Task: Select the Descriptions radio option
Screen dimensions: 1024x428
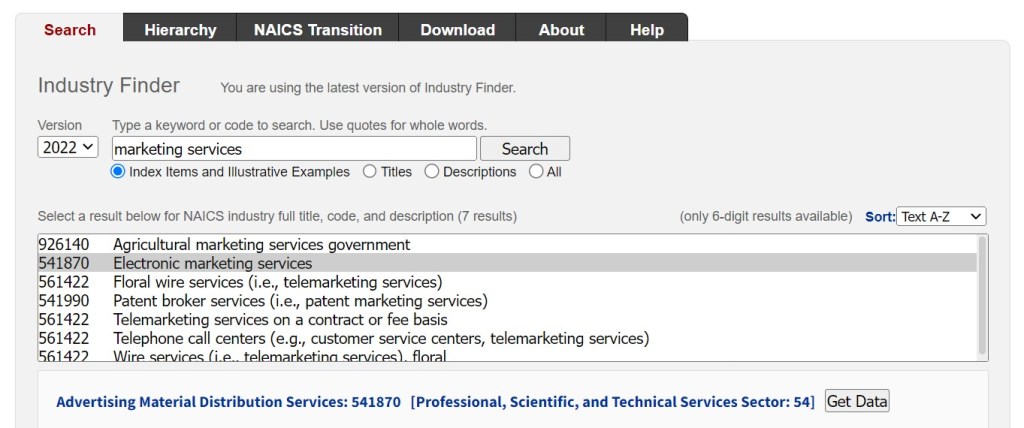Action: [x=432, y=172]
